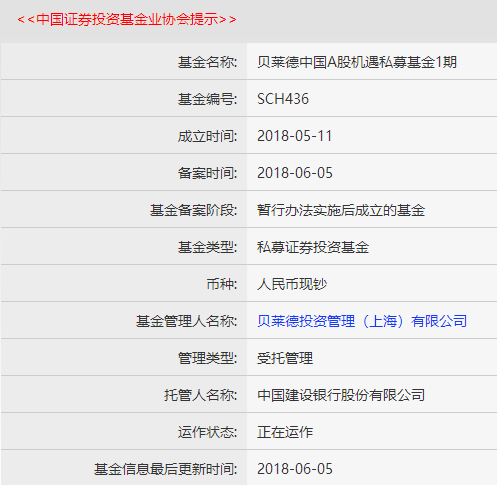This screenshot has height=485, width=497.
Task: Click the filing date value next to 备案时间
Action: point(295,173)
